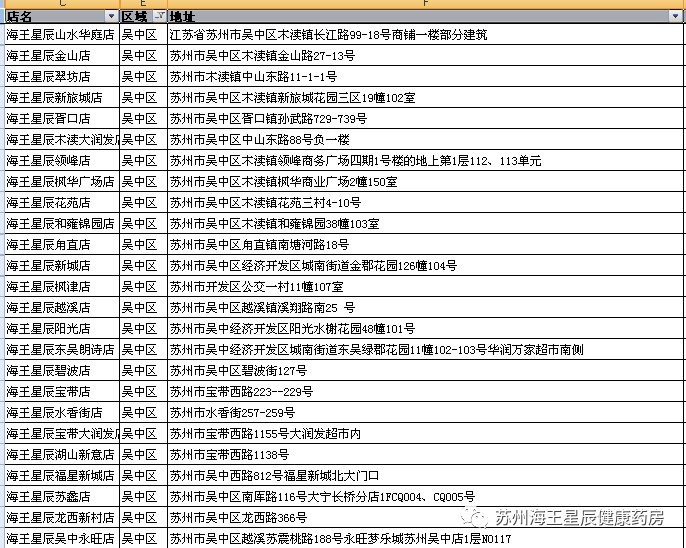Select 吴中区 cell in 海王星辰吴中永旺店 row
Screen dimensions: 686x548
click(x=144, y=538)
